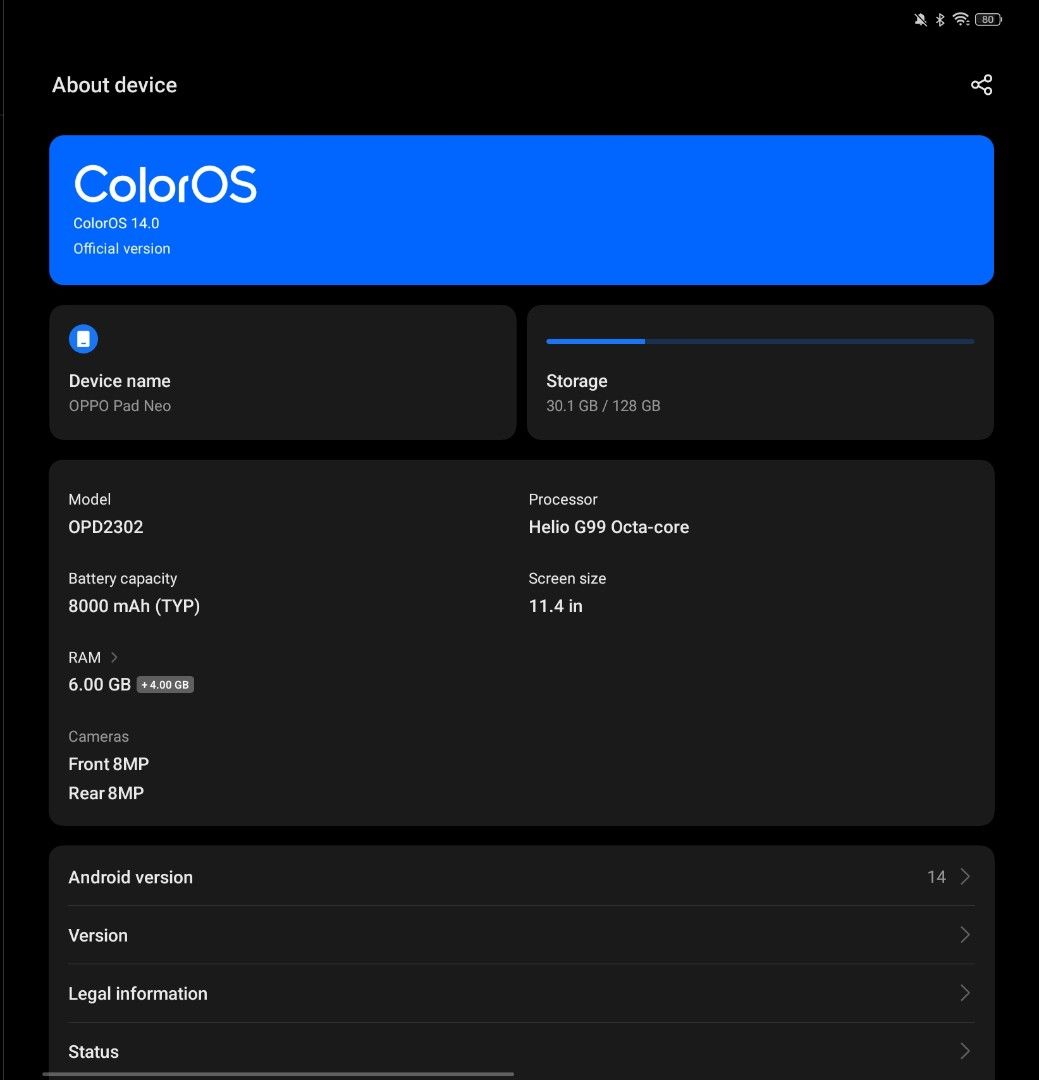This screenshot has width=1039, height=1080.
Task: Tap the OPD2302 model number
Action: coord(106,527)
